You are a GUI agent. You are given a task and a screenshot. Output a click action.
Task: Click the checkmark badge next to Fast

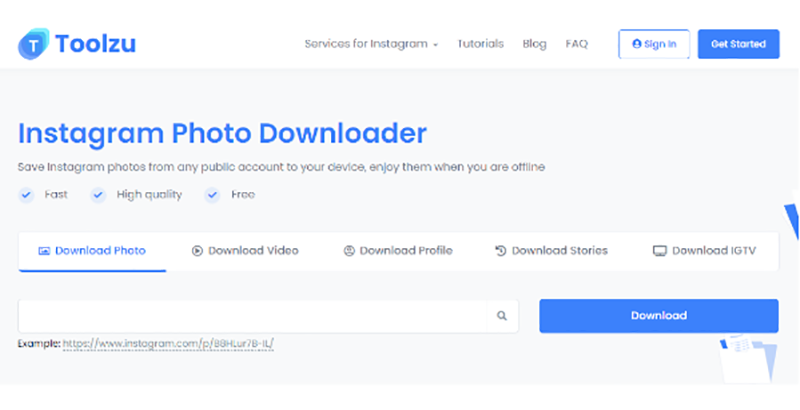[27, 195]
